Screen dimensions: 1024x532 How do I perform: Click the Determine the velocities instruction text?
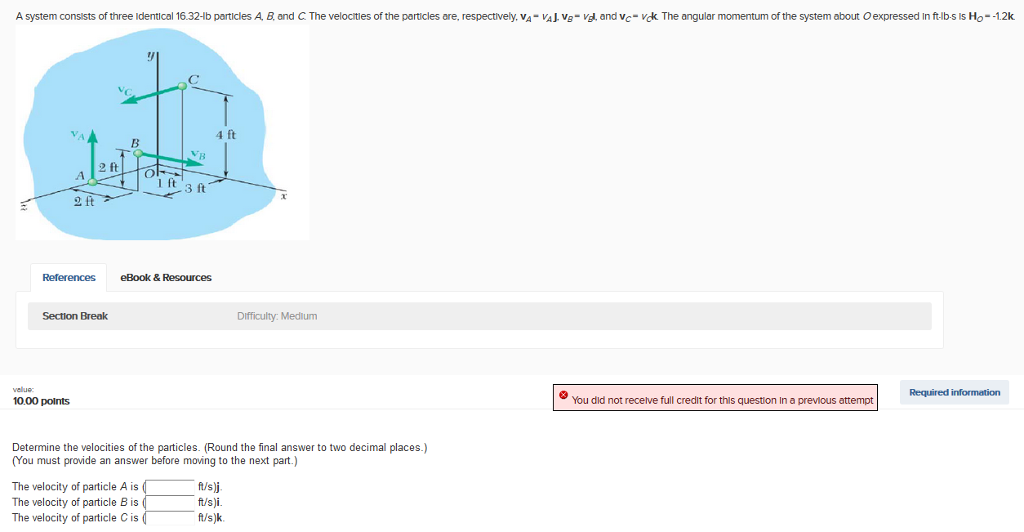(x=219, y=447)
